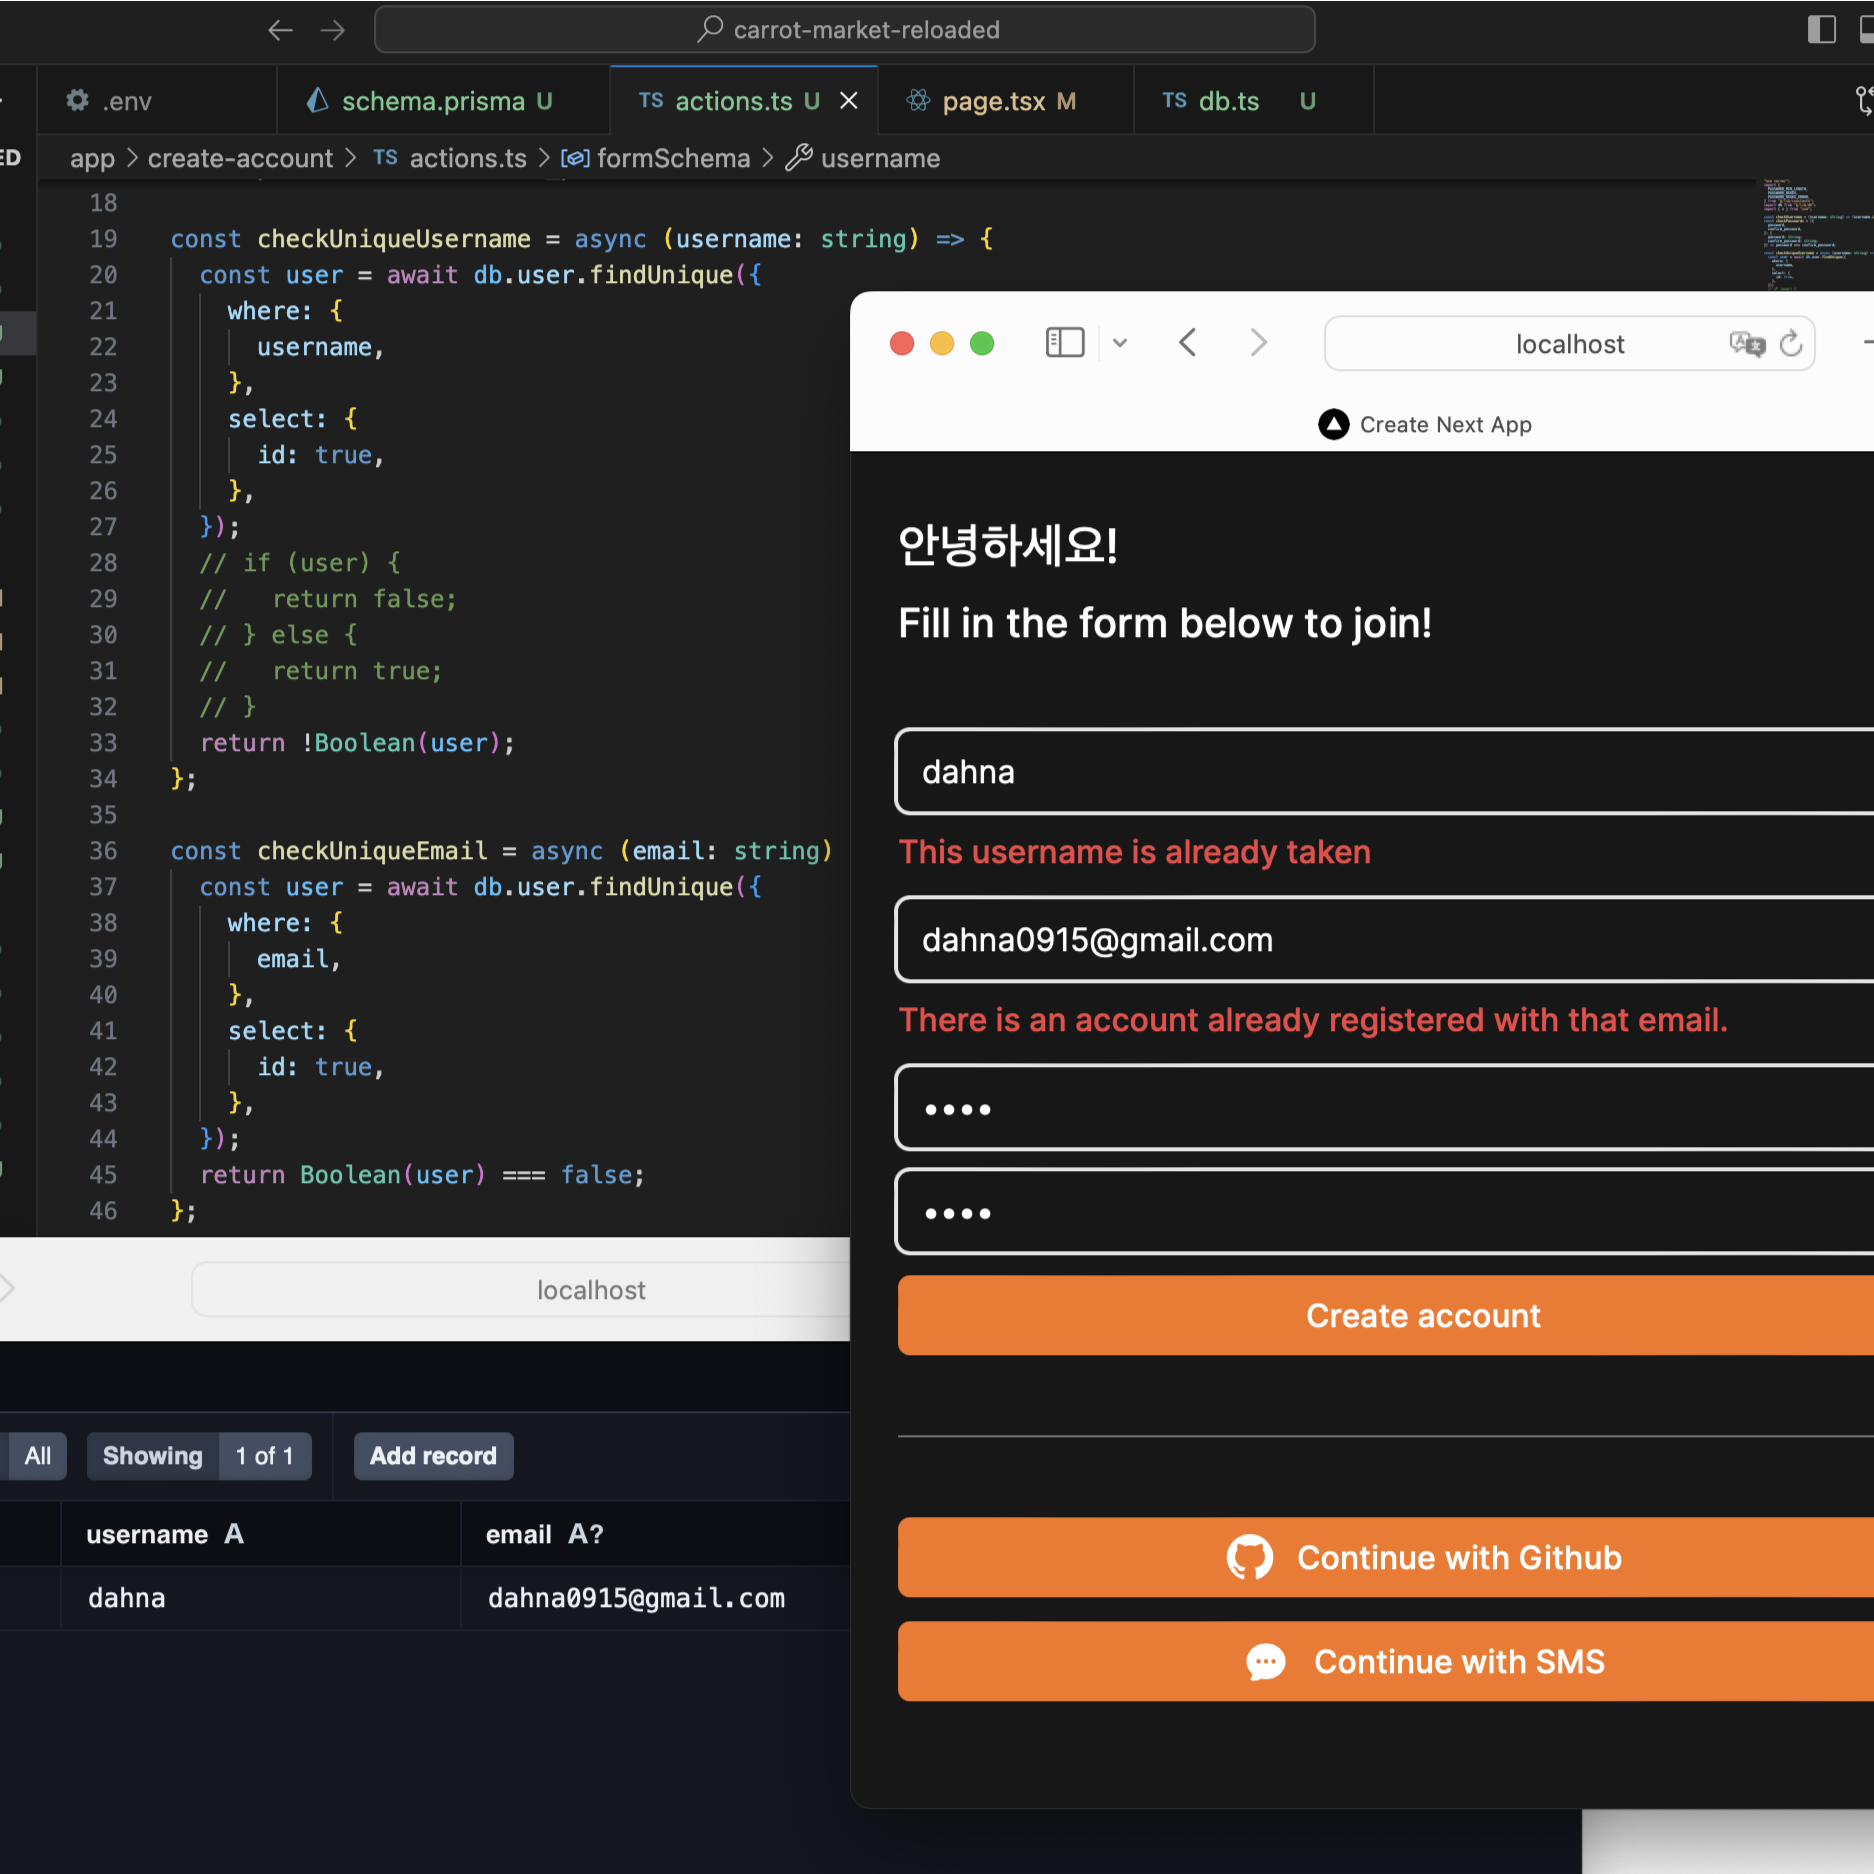
Task: Select the app breadcrumb segment
Action: 92,158
